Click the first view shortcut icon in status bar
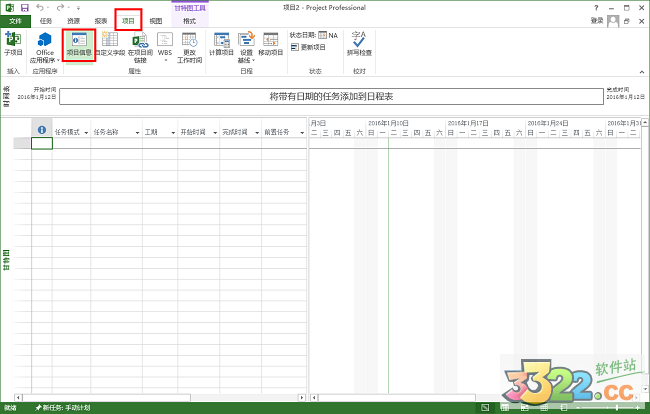 coord(485,408)
